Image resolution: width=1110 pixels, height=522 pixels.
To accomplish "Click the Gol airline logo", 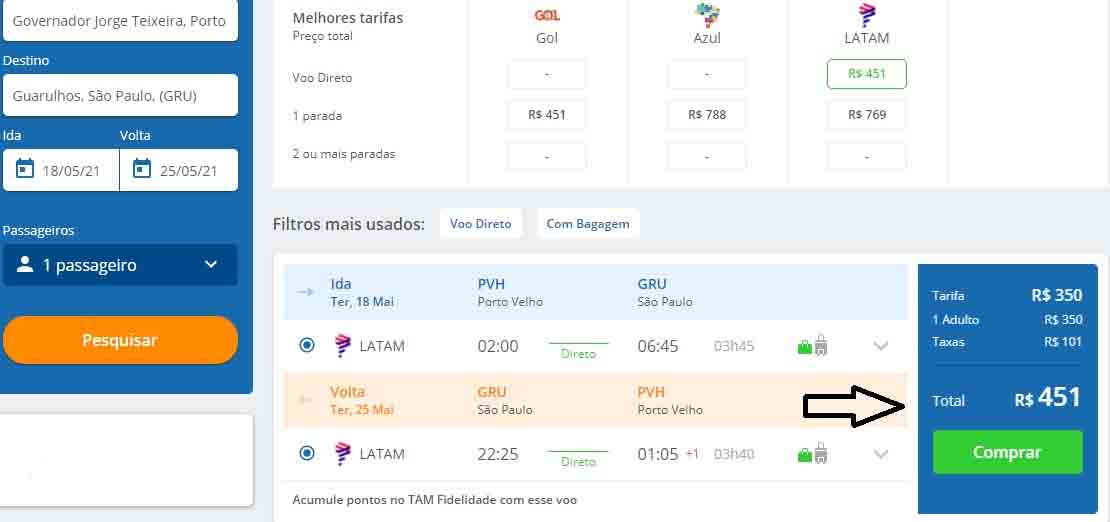I will 547,15.
